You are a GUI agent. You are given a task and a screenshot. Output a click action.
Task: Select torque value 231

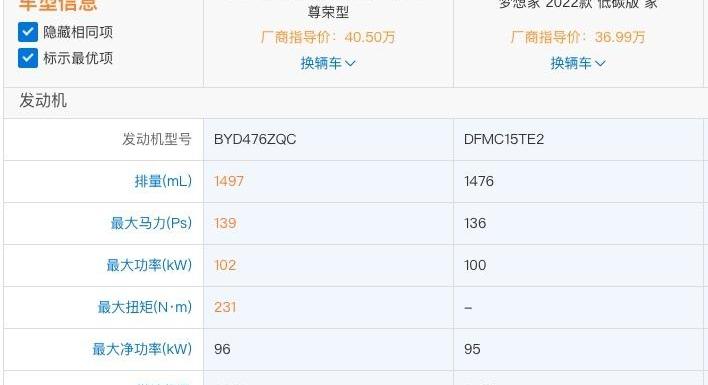pos(225,307)
